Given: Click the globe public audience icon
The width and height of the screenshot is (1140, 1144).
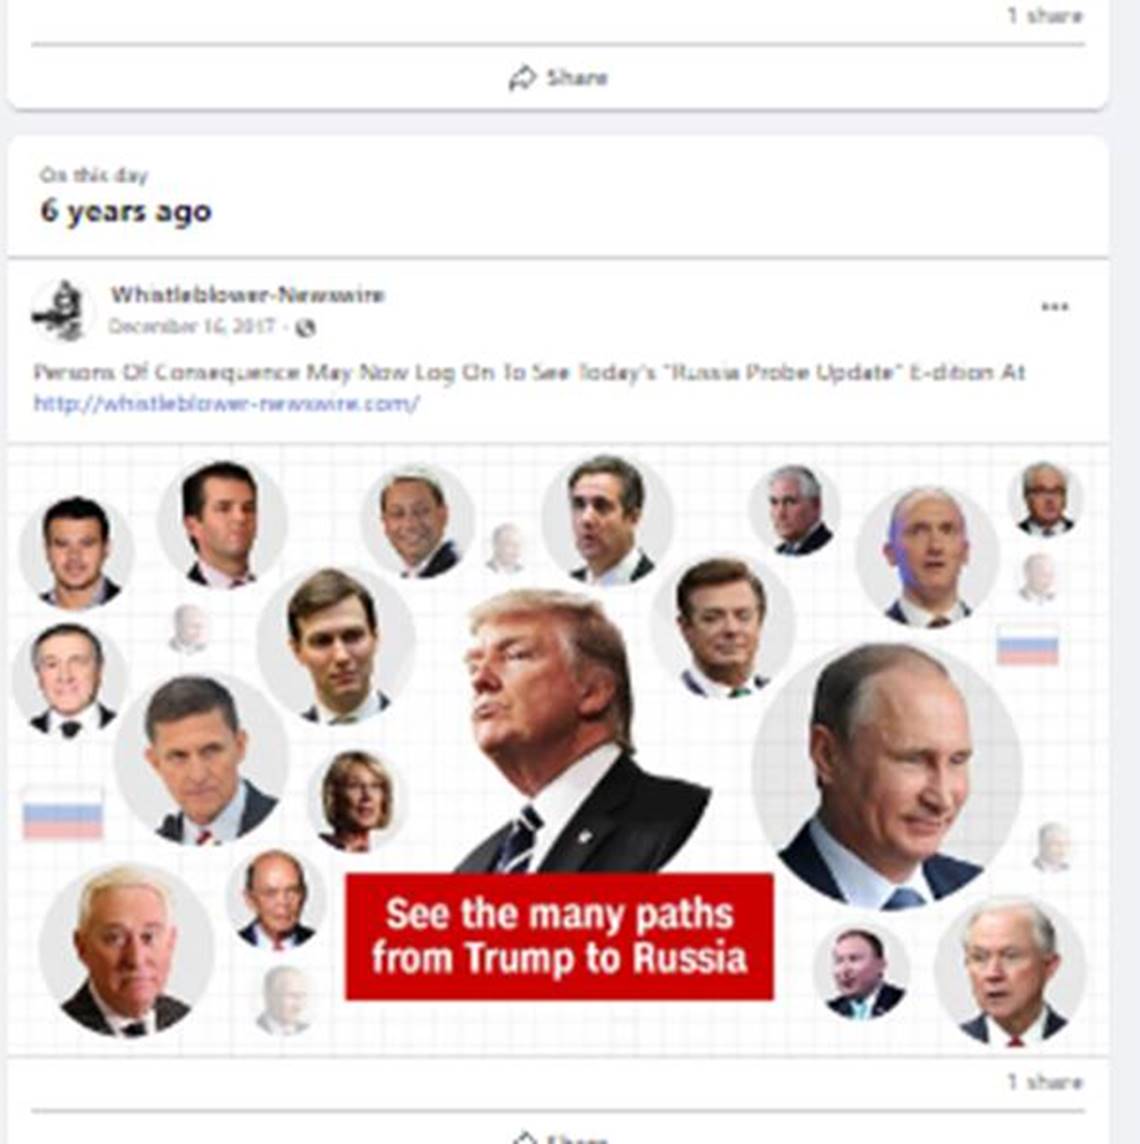Looking at the screenshot, I should pos(305,328).
